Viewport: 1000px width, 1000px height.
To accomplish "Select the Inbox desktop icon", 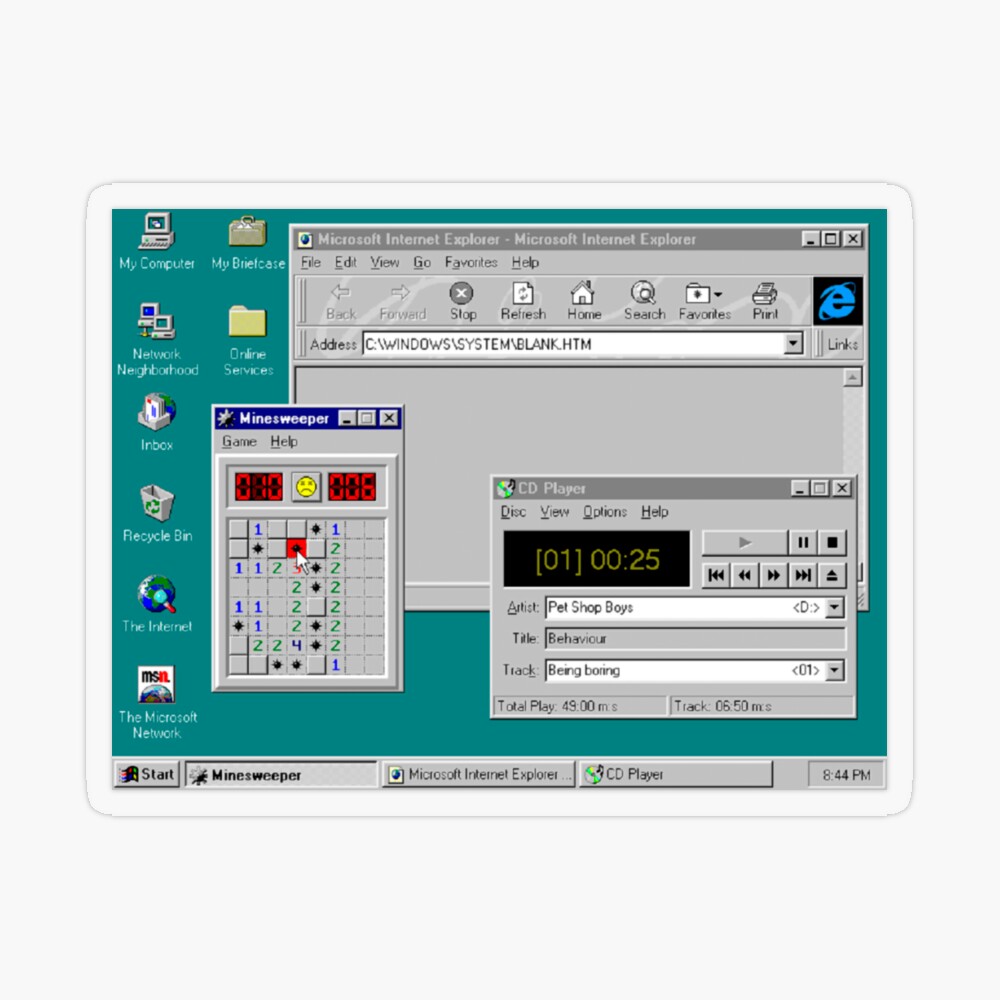I will point(156,422).
